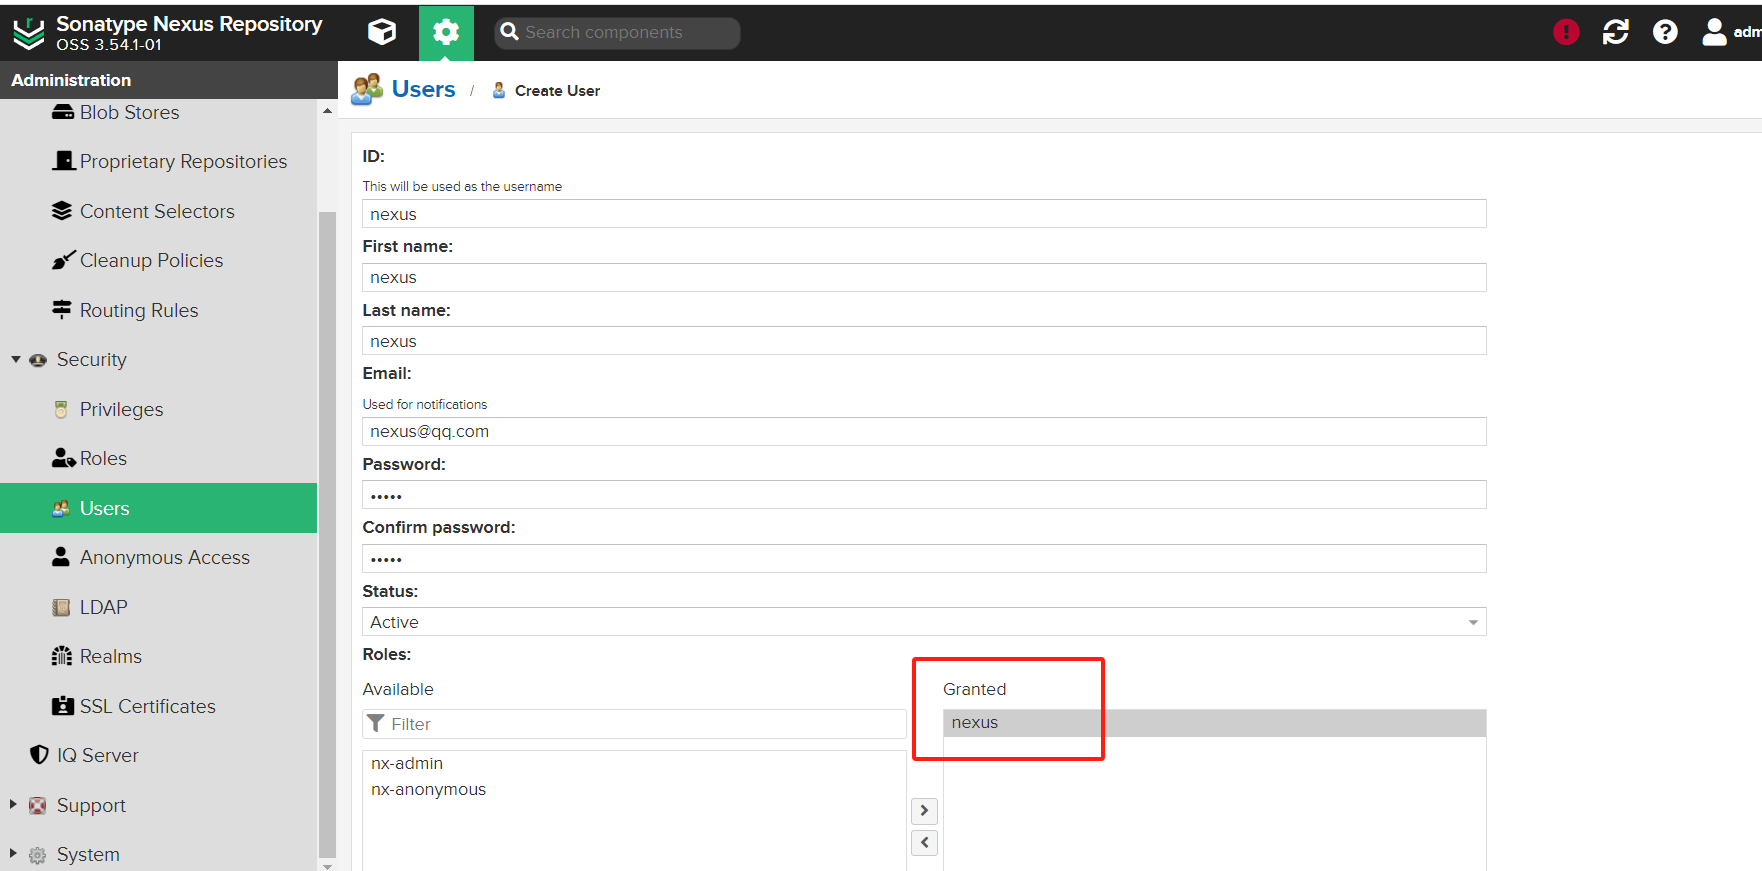Click the Confirm password field
Viewport: 1762px width, 871px height.
(924, 558)
